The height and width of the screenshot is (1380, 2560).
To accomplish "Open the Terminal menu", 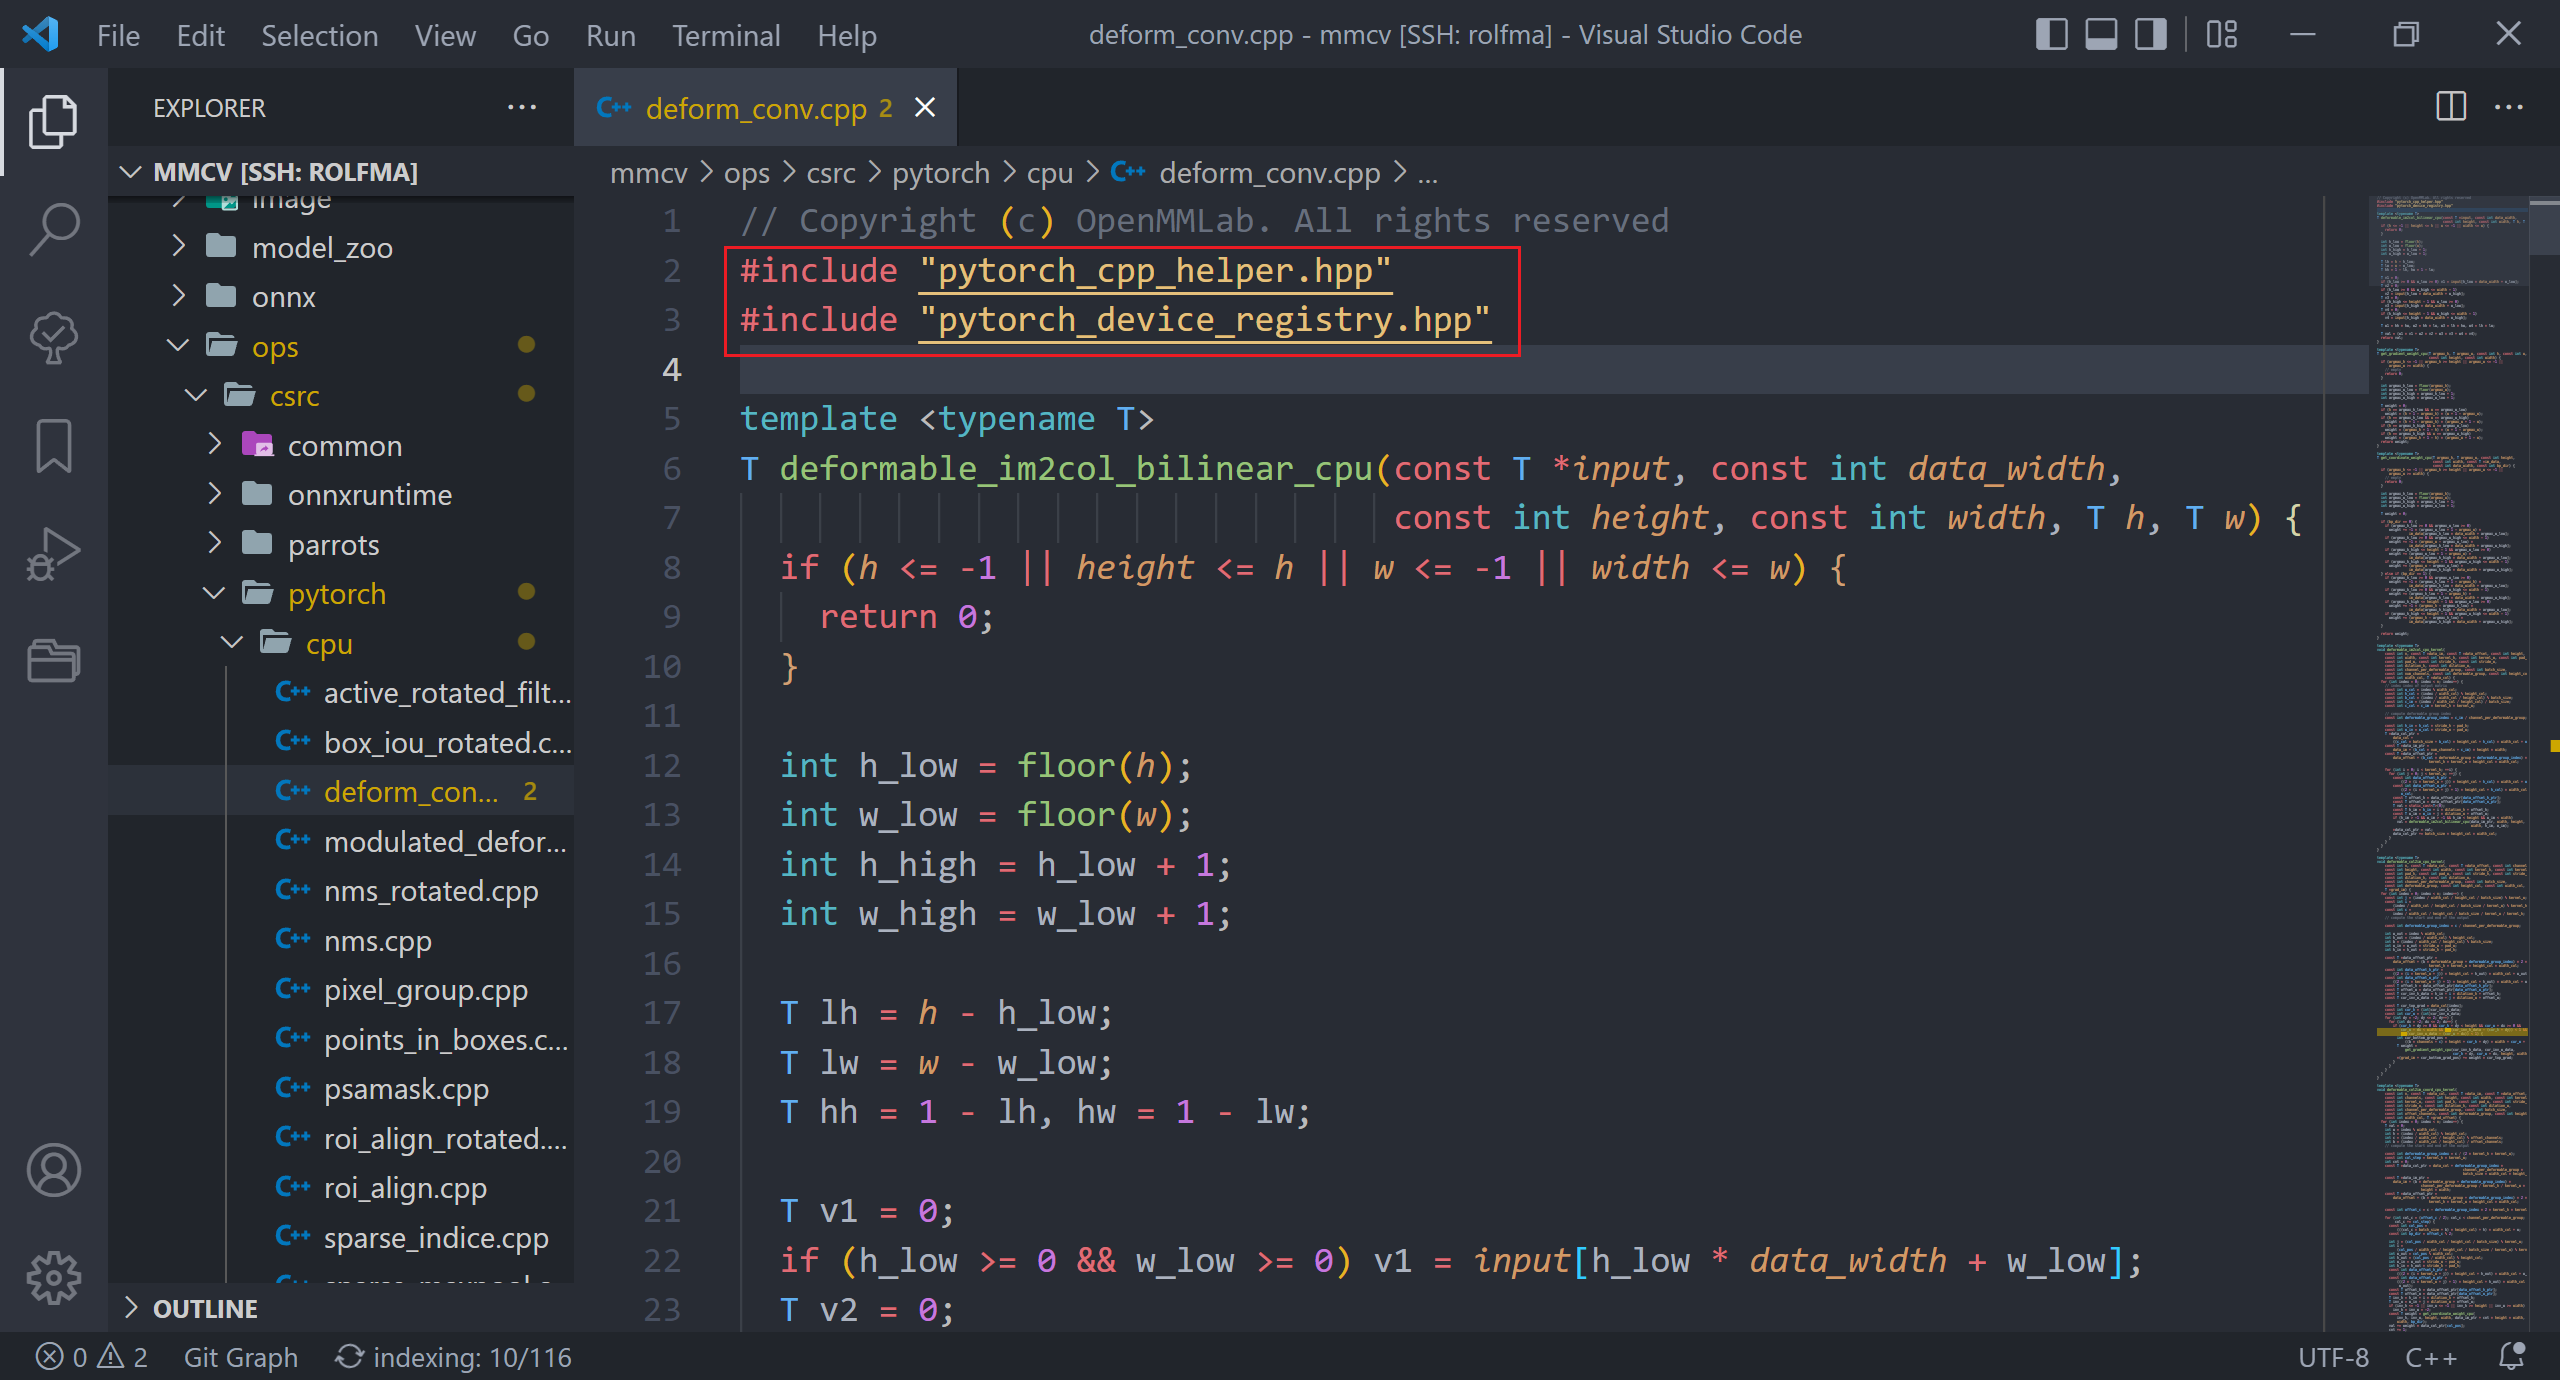I will point(725,36).
